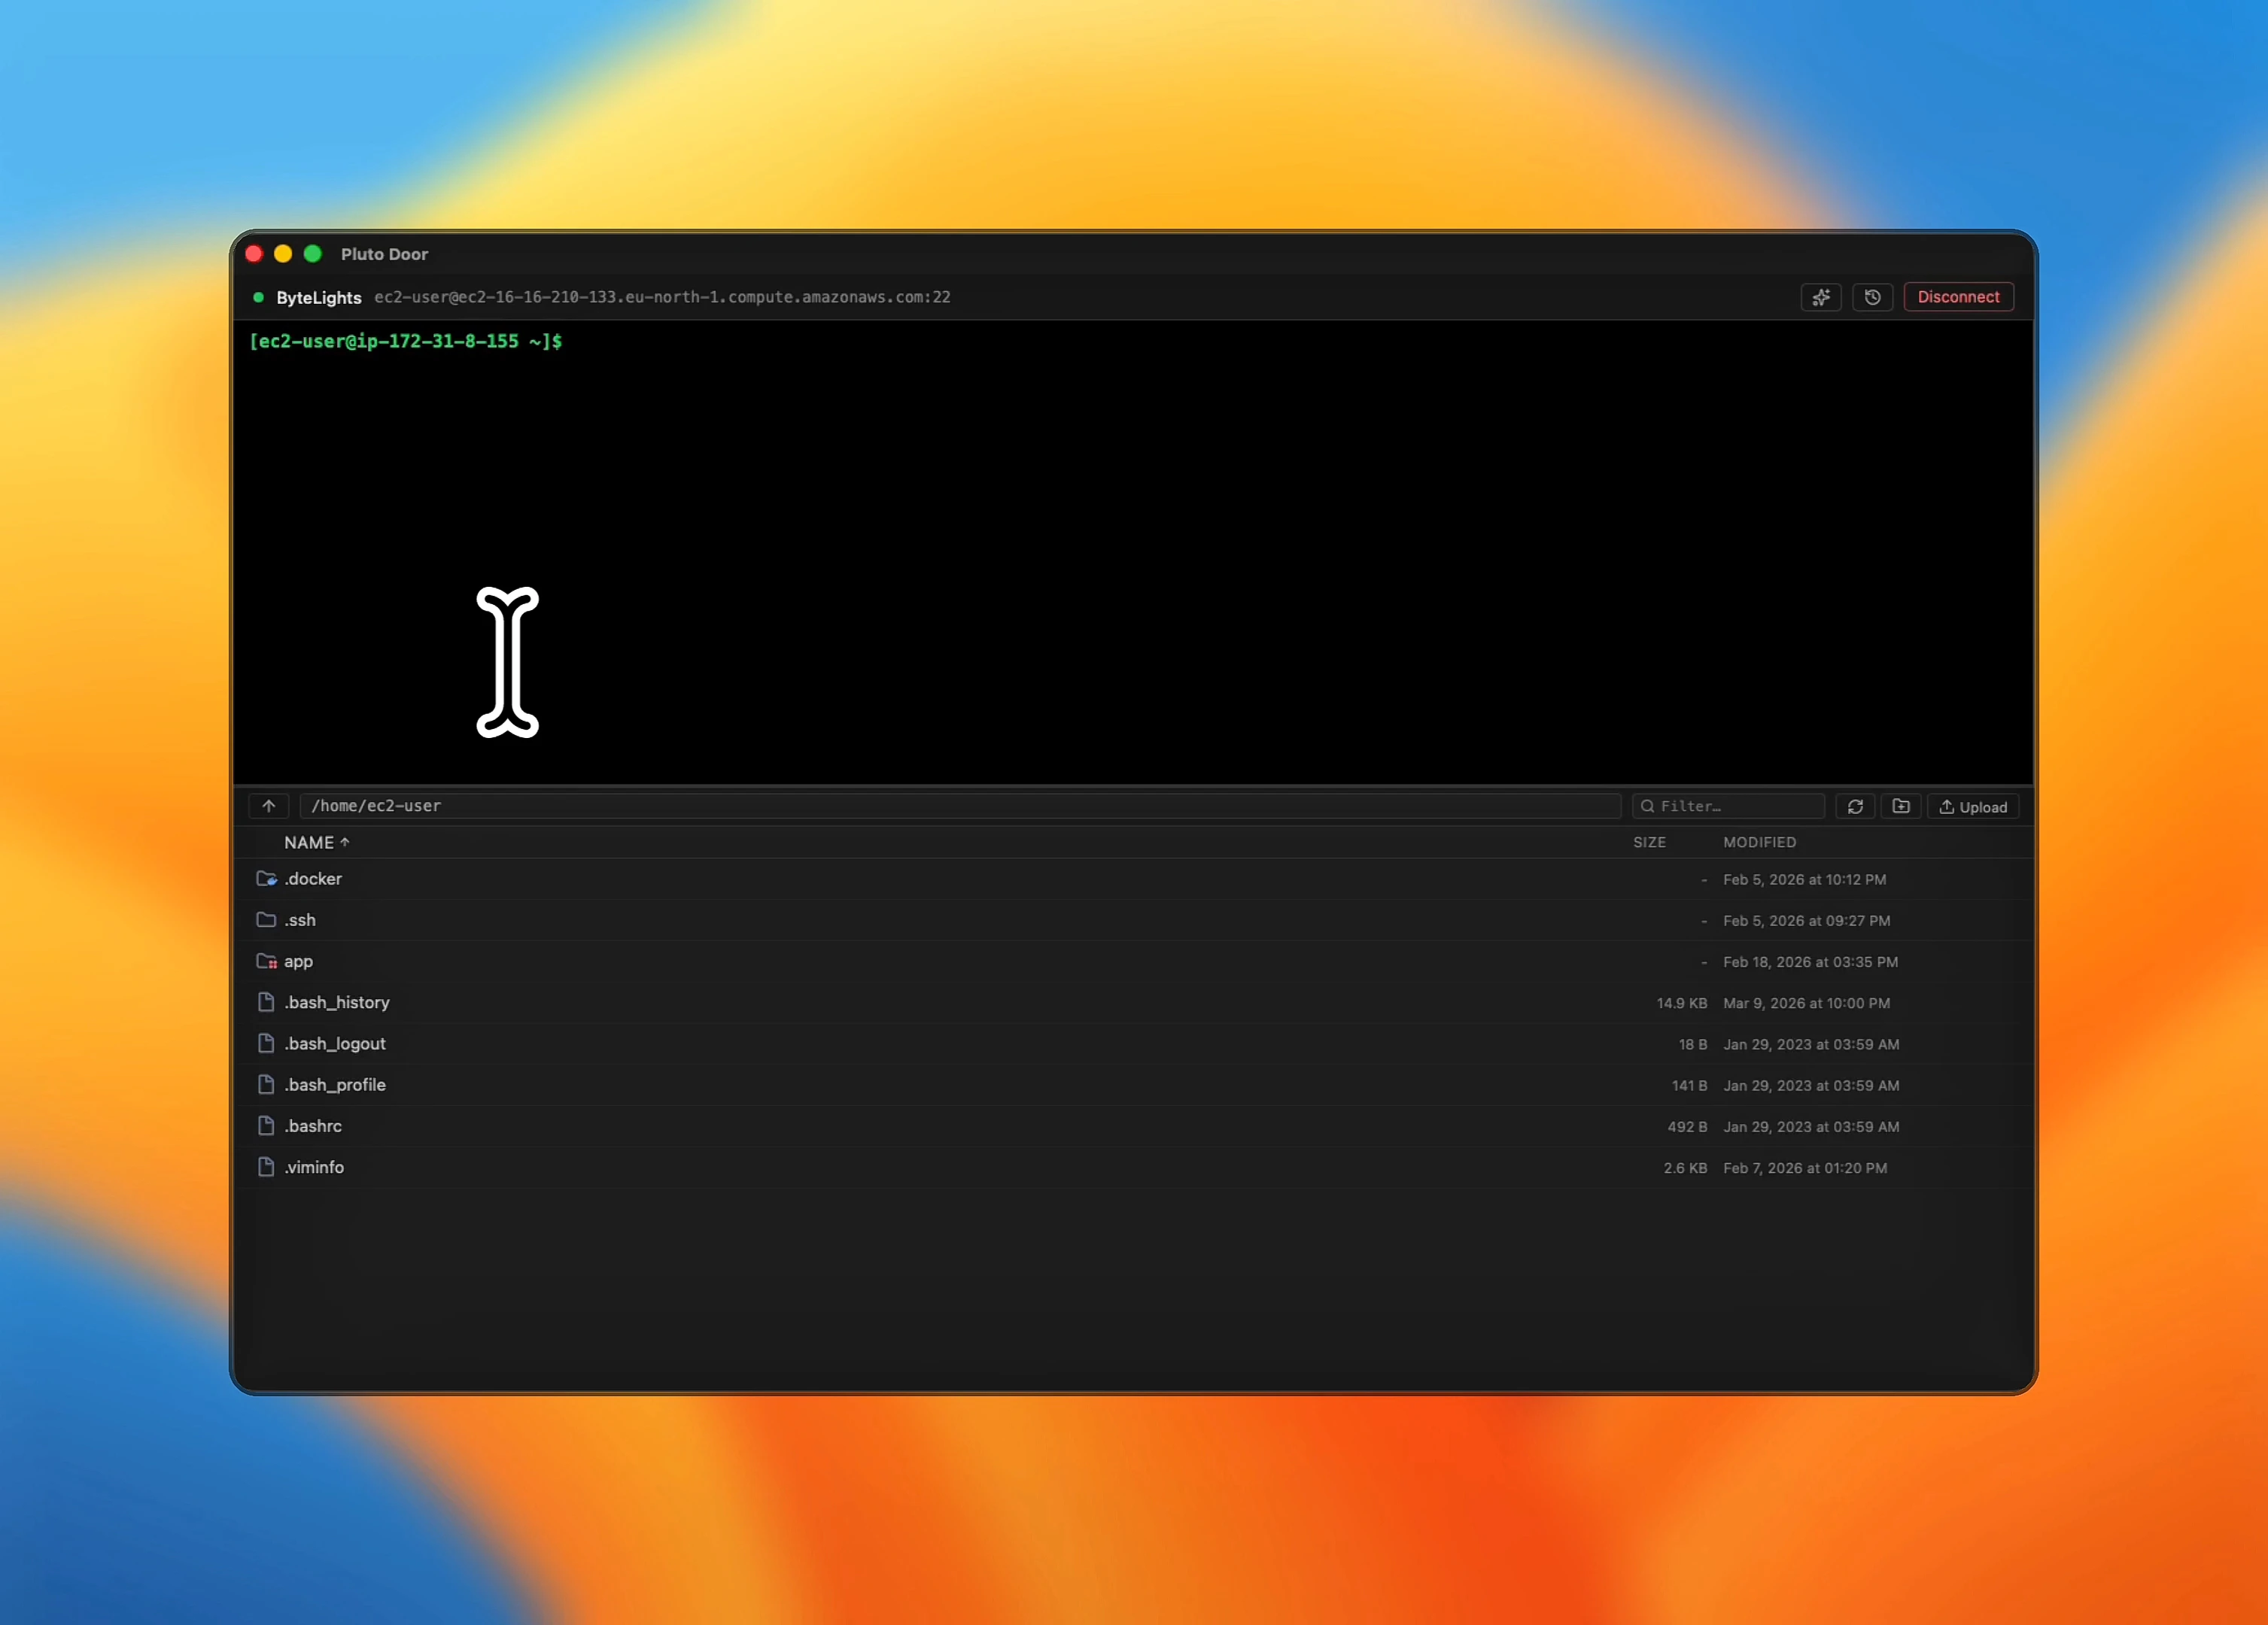Sort files by the NAME column
The height and width of the screenshot is (1625, 2268).
[309, 842]
